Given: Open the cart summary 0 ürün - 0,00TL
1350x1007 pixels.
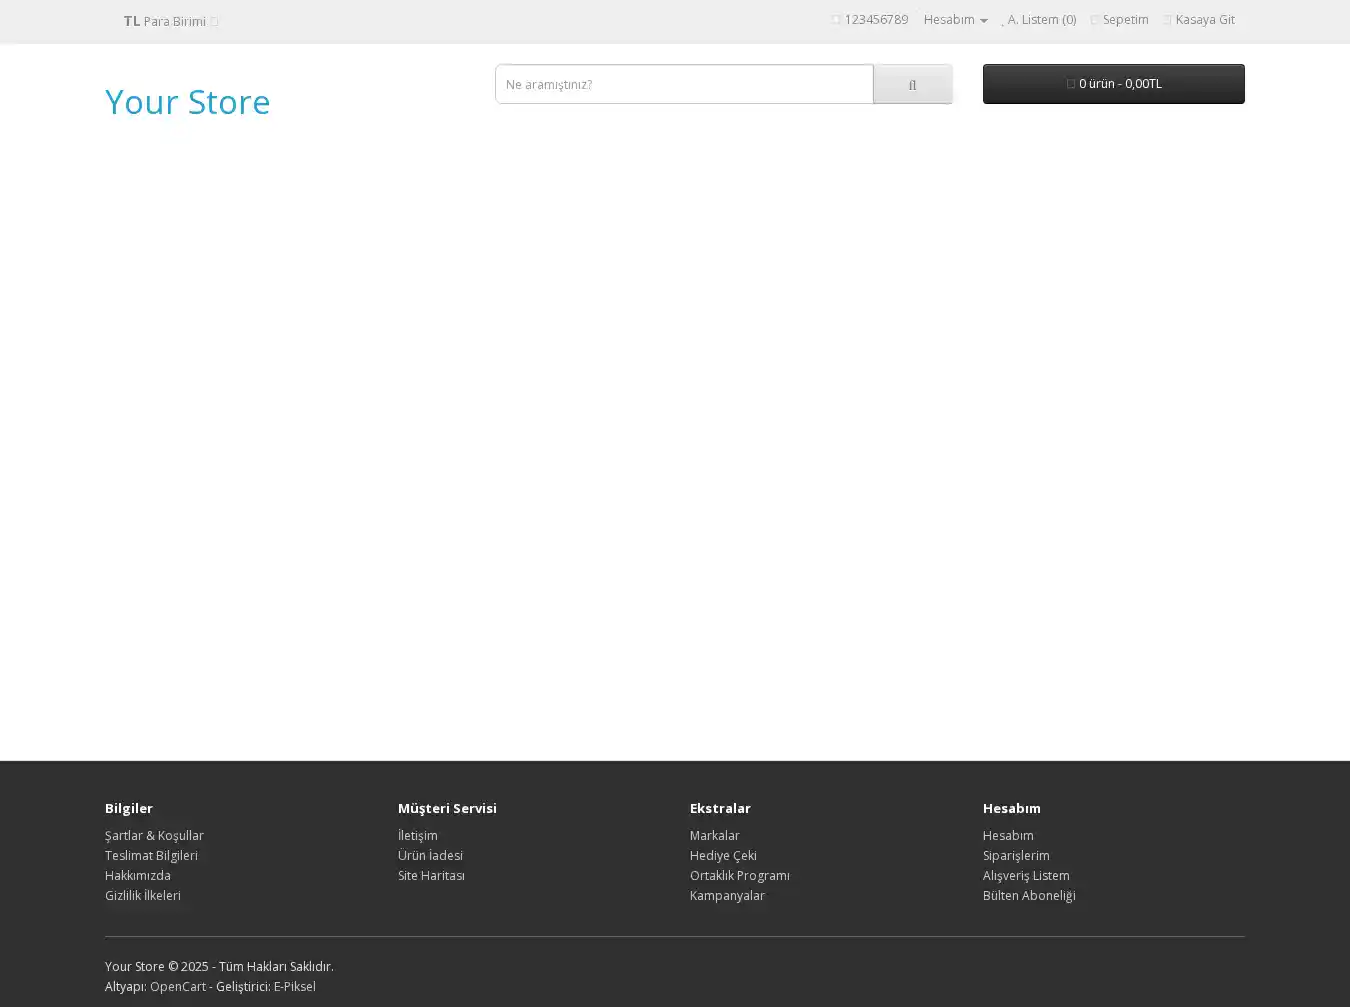Looking at the screenshot, I should 1113,84.
